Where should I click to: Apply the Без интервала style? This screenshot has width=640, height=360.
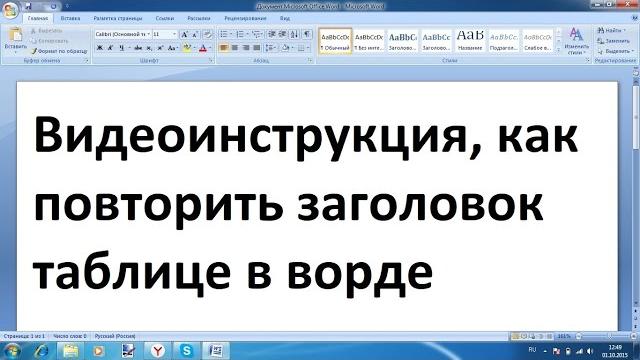coord(369,41)
